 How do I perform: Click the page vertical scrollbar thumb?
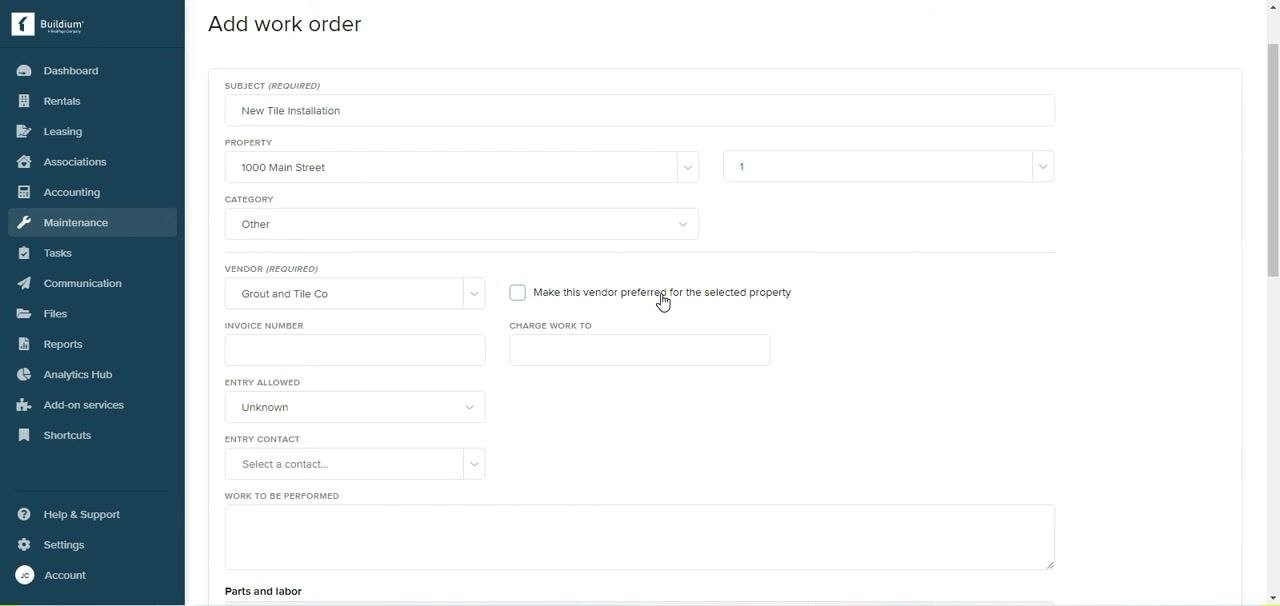tap(1273, 160)
